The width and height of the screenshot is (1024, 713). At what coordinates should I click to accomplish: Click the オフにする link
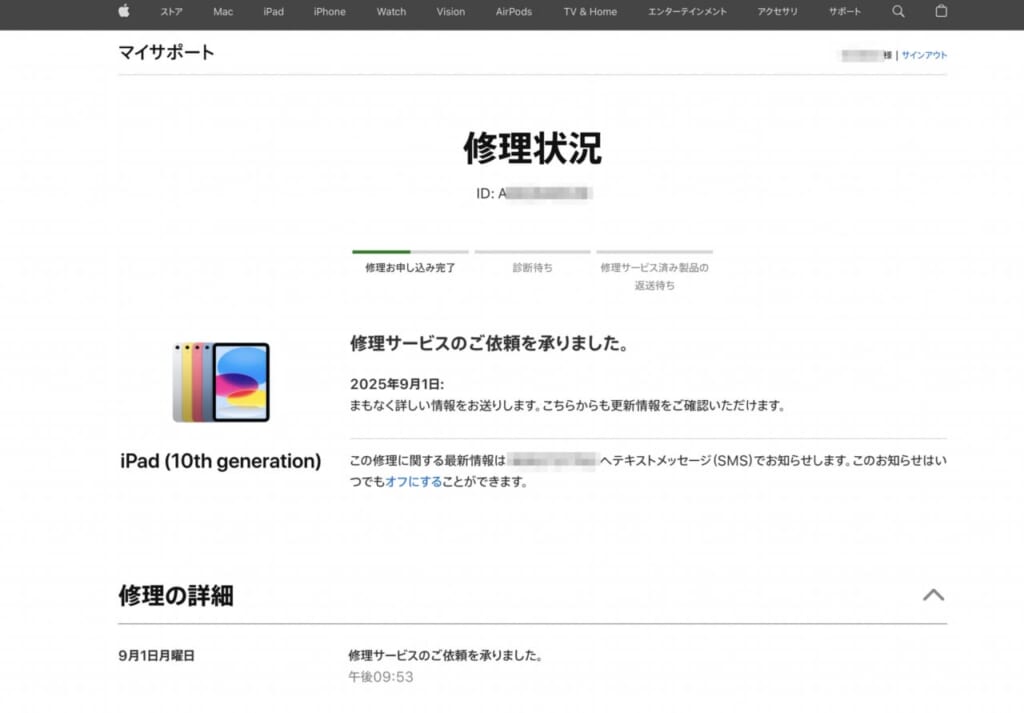(413, 482)
